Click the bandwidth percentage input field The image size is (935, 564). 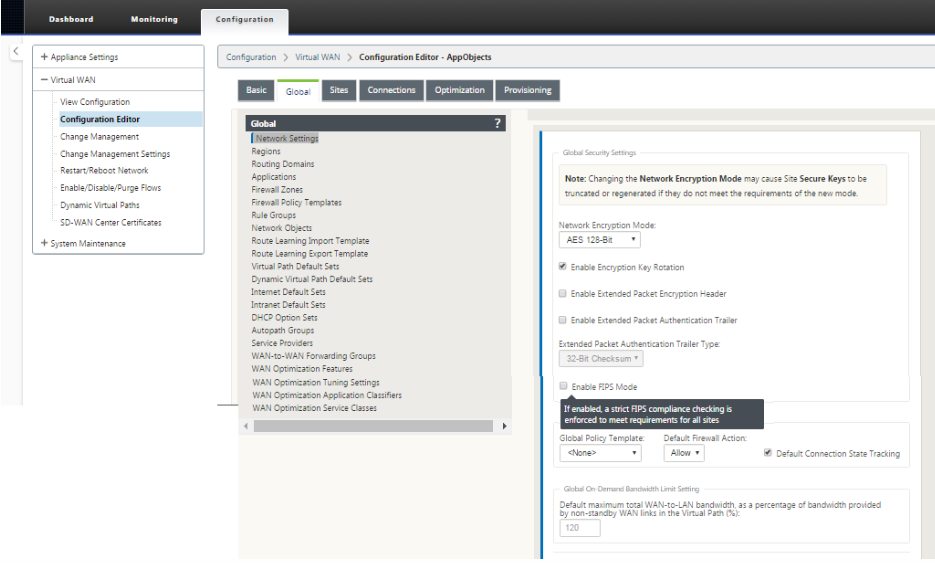(x=580, y=527)
